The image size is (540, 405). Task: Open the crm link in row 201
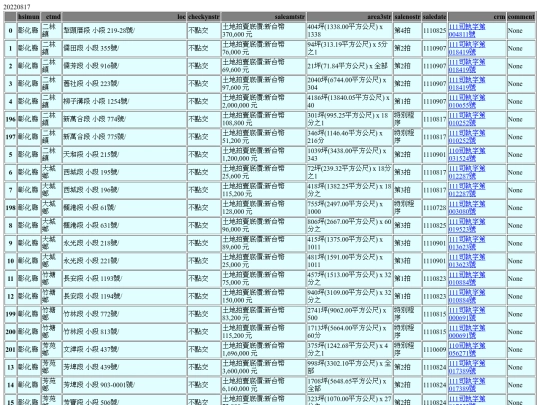pos(467,350)
